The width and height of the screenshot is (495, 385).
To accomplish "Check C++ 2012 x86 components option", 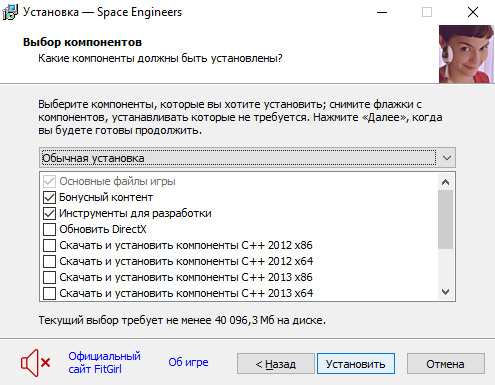I will [49, 245].
